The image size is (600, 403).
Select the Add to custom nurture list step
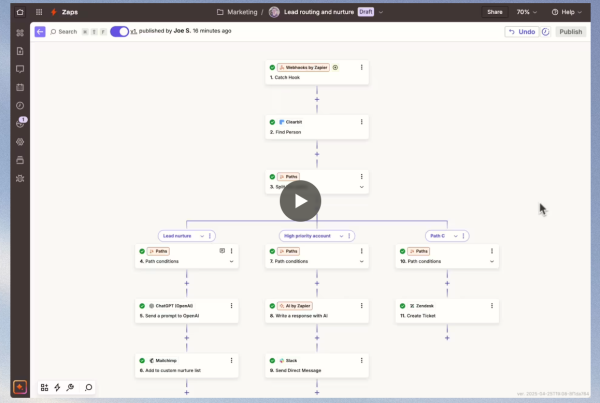click(187, 366)
